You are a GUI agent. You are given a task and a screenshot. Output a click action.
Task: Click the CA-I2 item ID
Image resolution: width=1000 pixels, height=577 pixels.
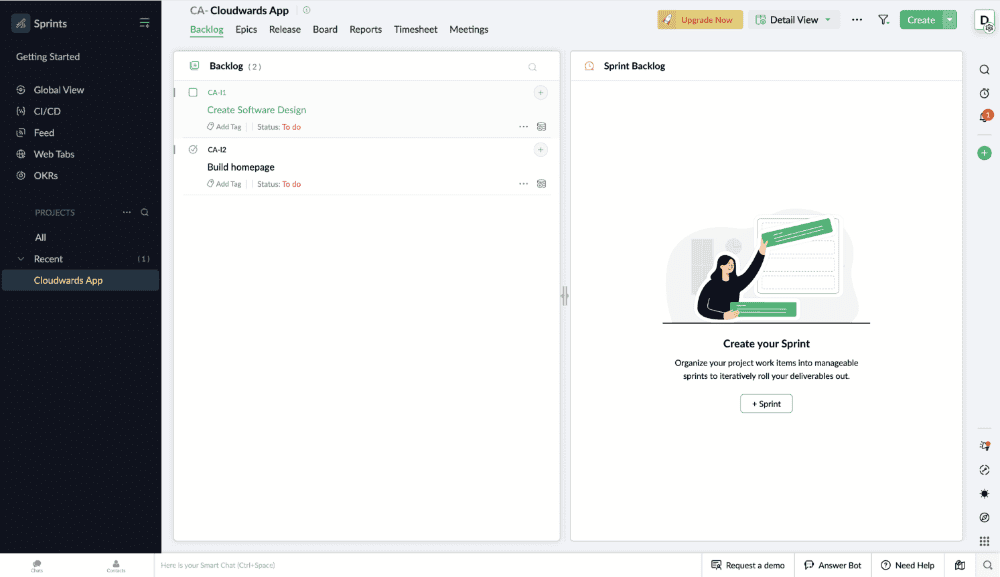pos(216,150)
